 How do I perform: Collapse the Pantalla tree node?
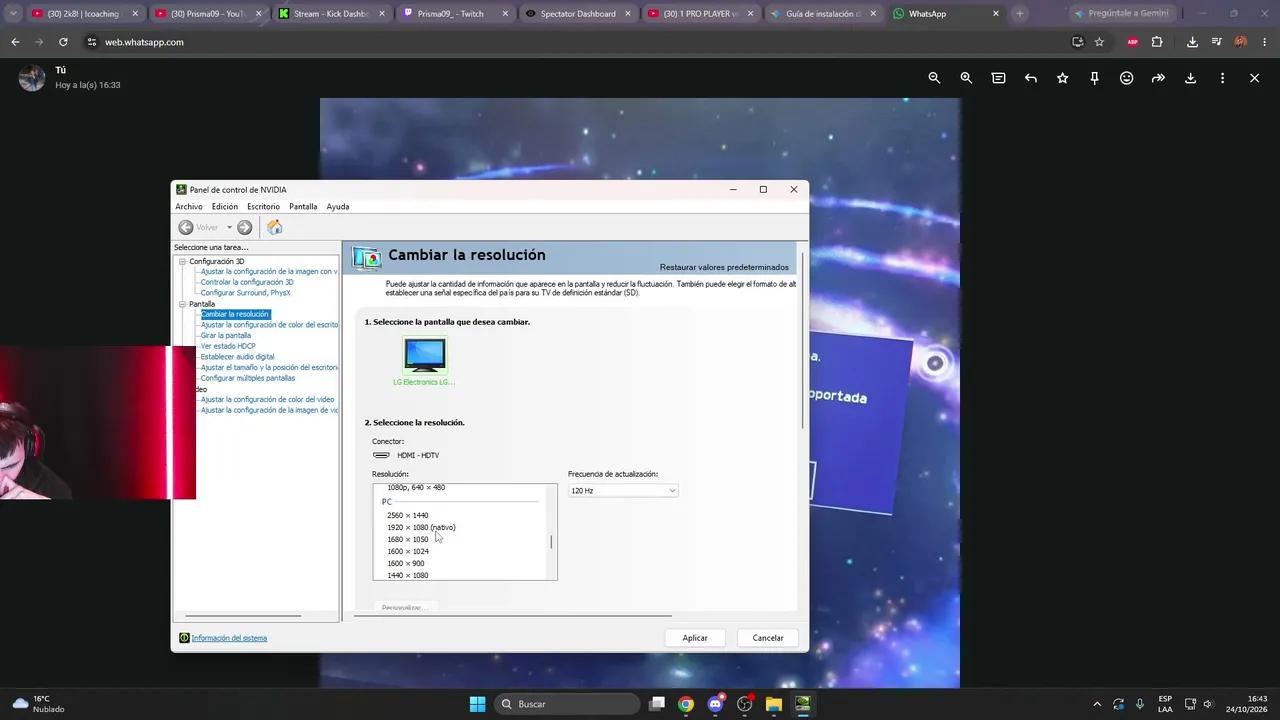click(182, 304)
